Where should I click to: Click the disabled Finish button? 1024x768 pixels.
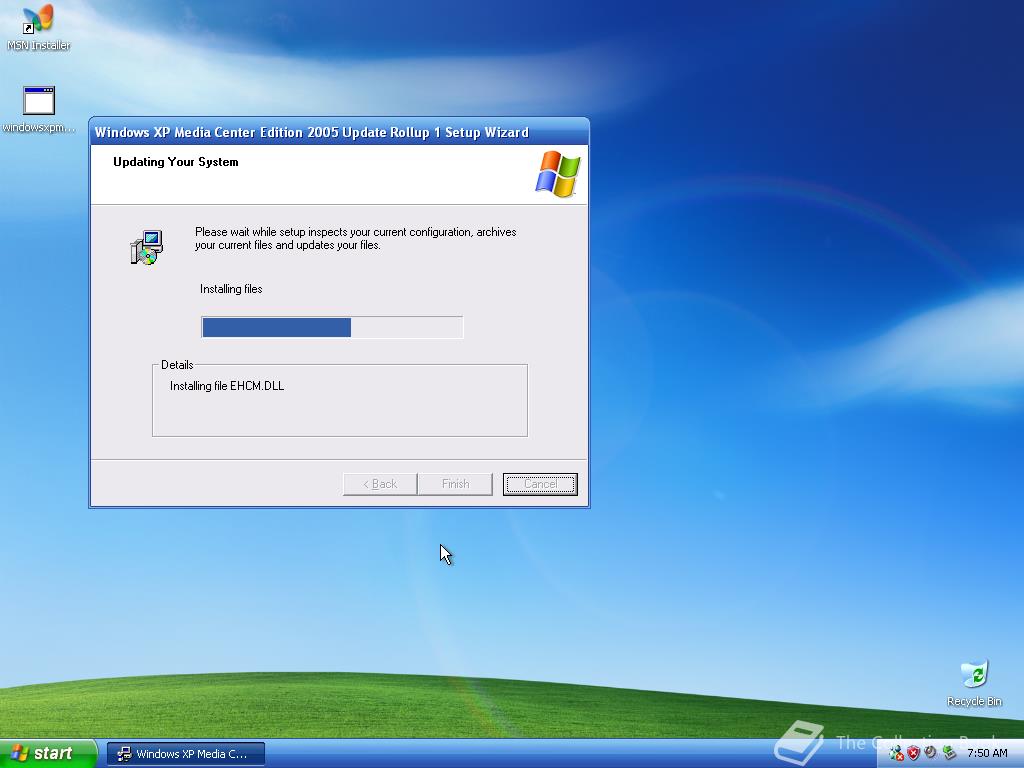coord(455,484)
